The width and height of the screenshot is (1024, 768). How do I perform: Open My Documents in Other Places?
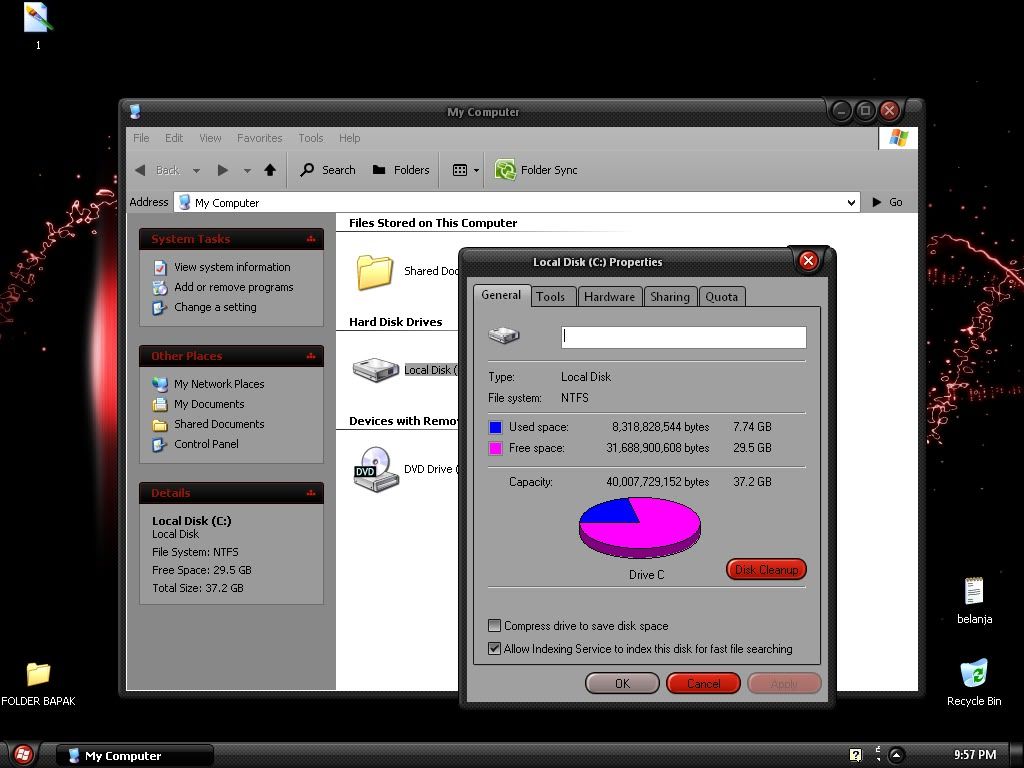[x=209, y=404]
